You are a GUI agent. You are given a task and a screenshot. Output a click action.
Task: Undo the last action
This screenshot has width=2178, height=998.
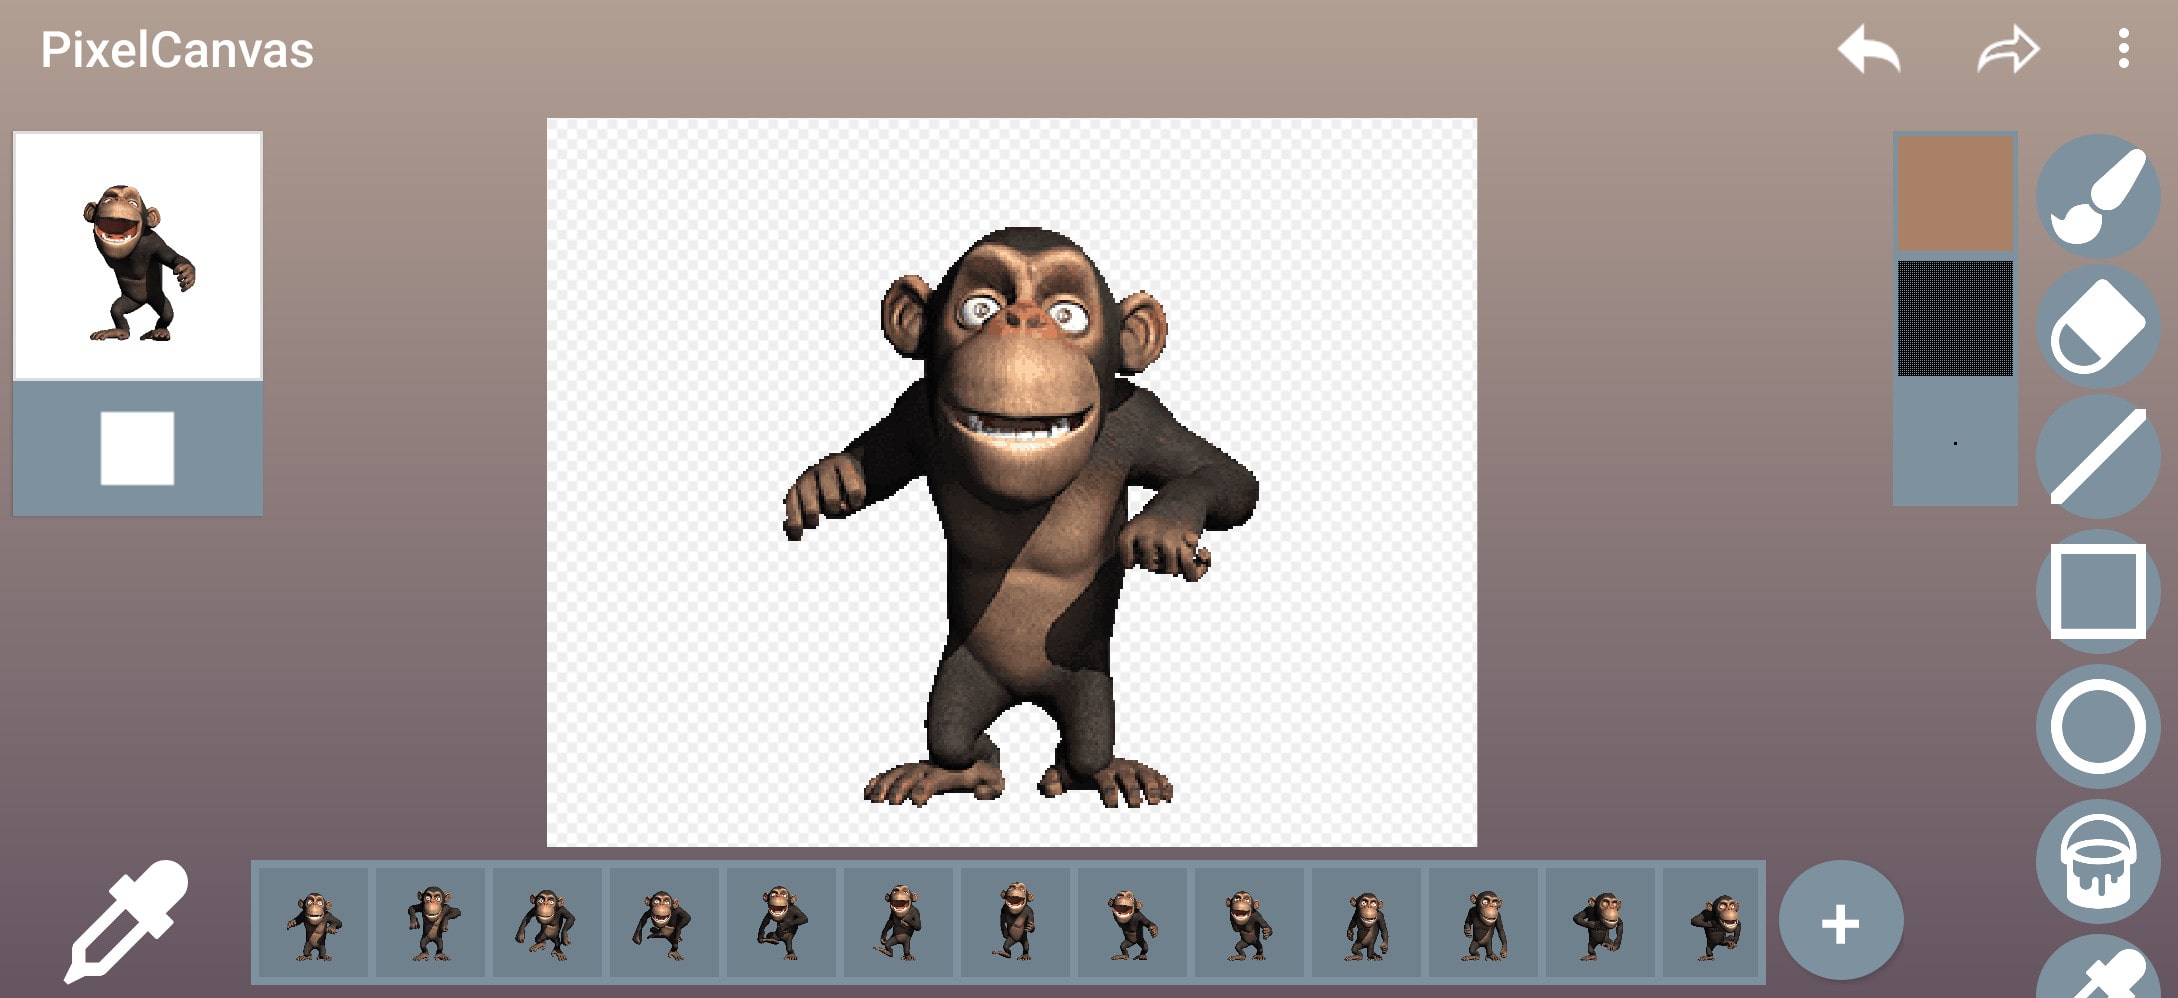pyautogui.click(x=1868, y=50)
